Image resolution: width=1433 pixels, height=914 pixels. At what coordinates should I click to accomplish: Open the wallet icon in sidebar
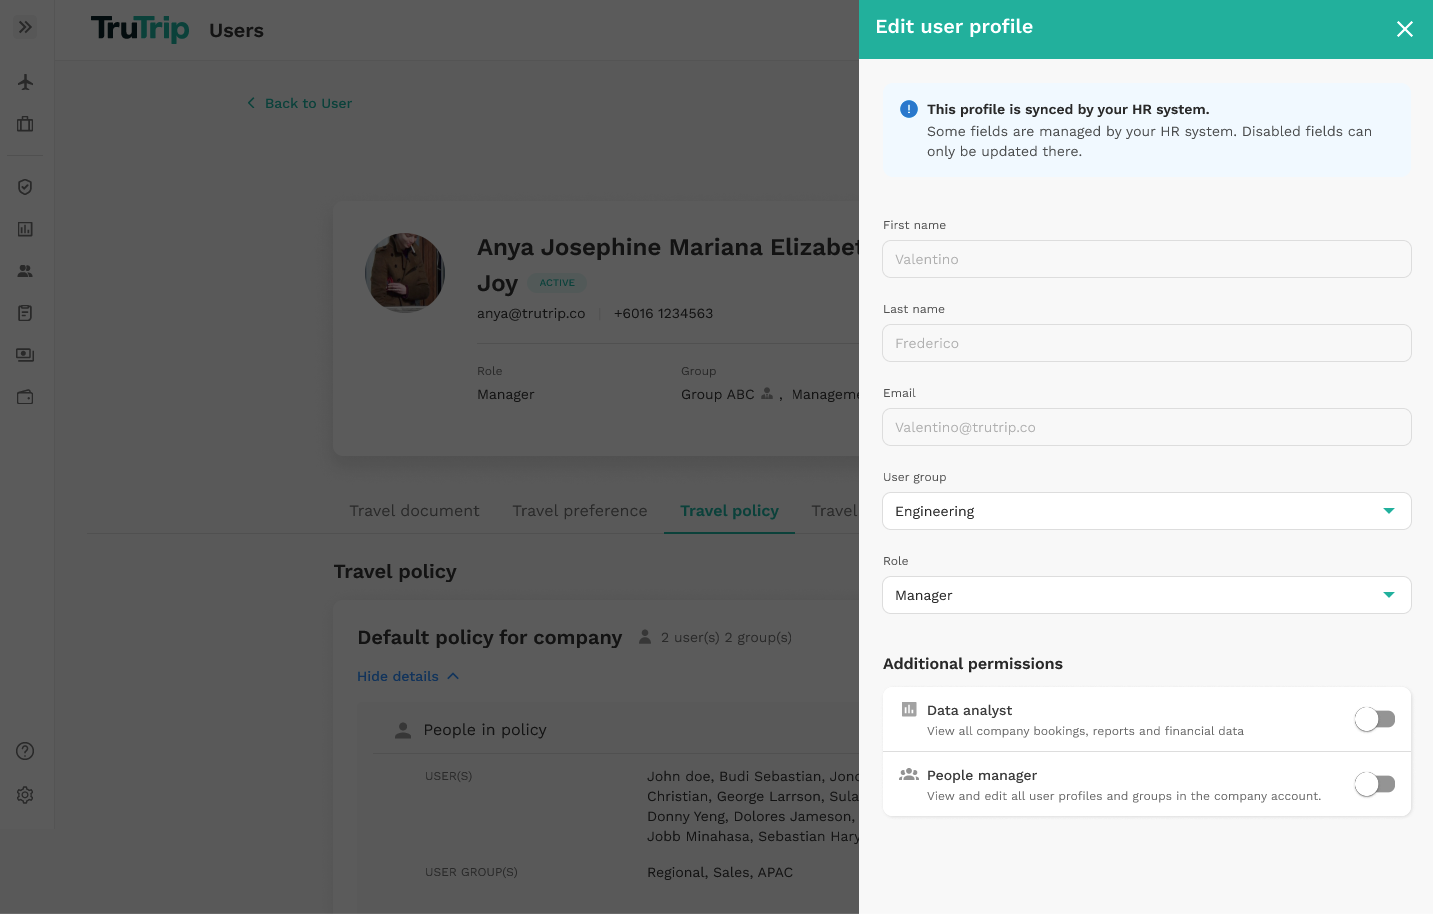(x=25, y=397)
